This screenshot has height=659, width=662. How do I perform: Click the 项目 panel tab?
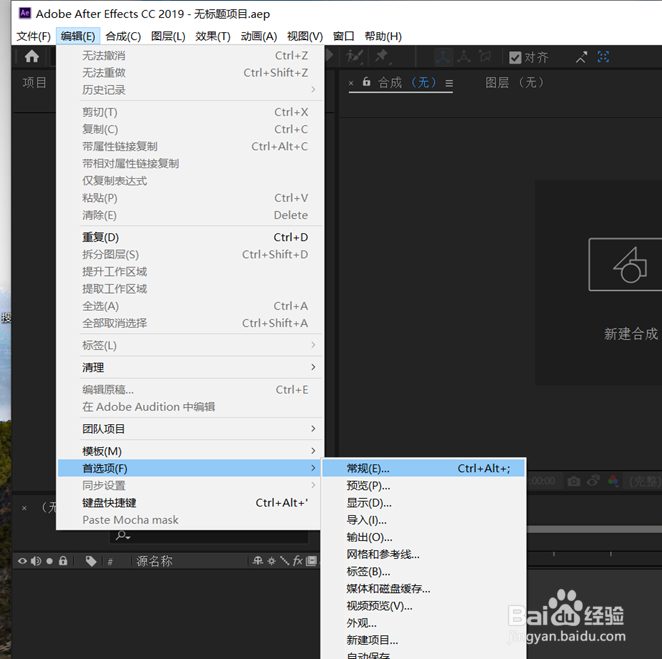tap(34, 82)
